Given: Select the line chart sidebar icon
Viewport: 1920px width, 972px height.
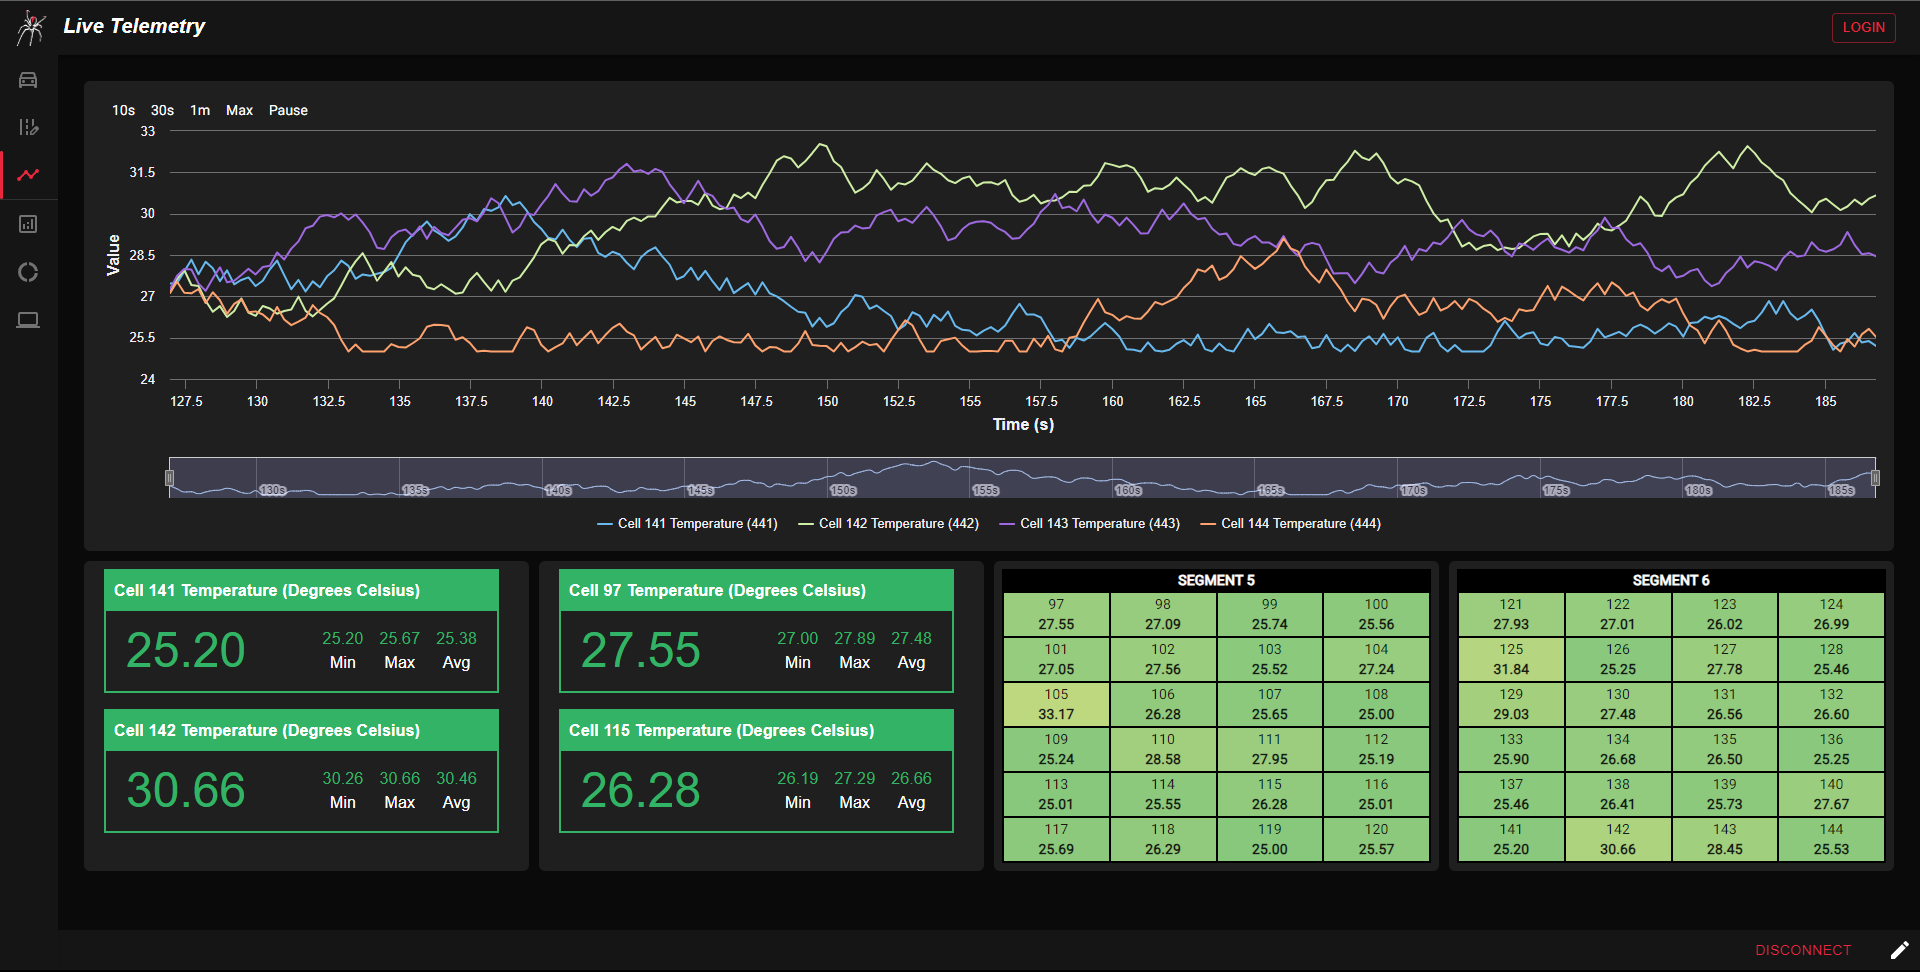Looking at the screenshot, I should tap(28, 175).
